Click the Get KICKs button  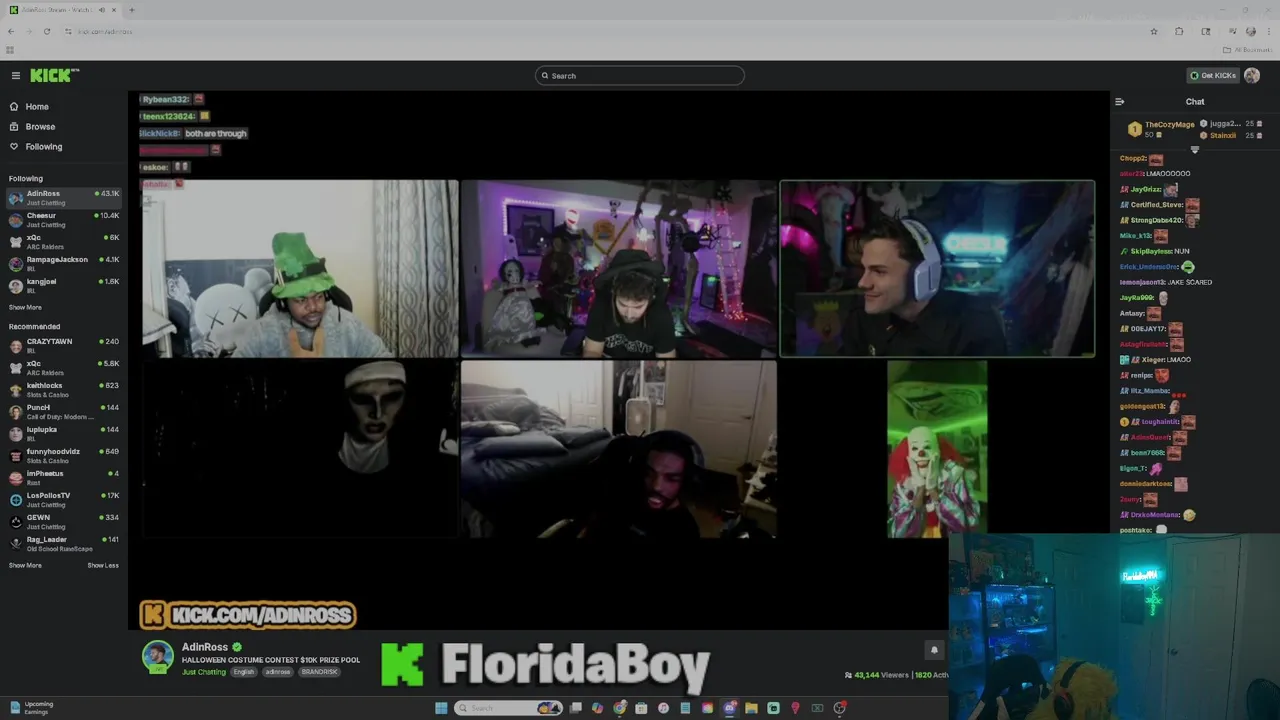[x=1212, y=76]
